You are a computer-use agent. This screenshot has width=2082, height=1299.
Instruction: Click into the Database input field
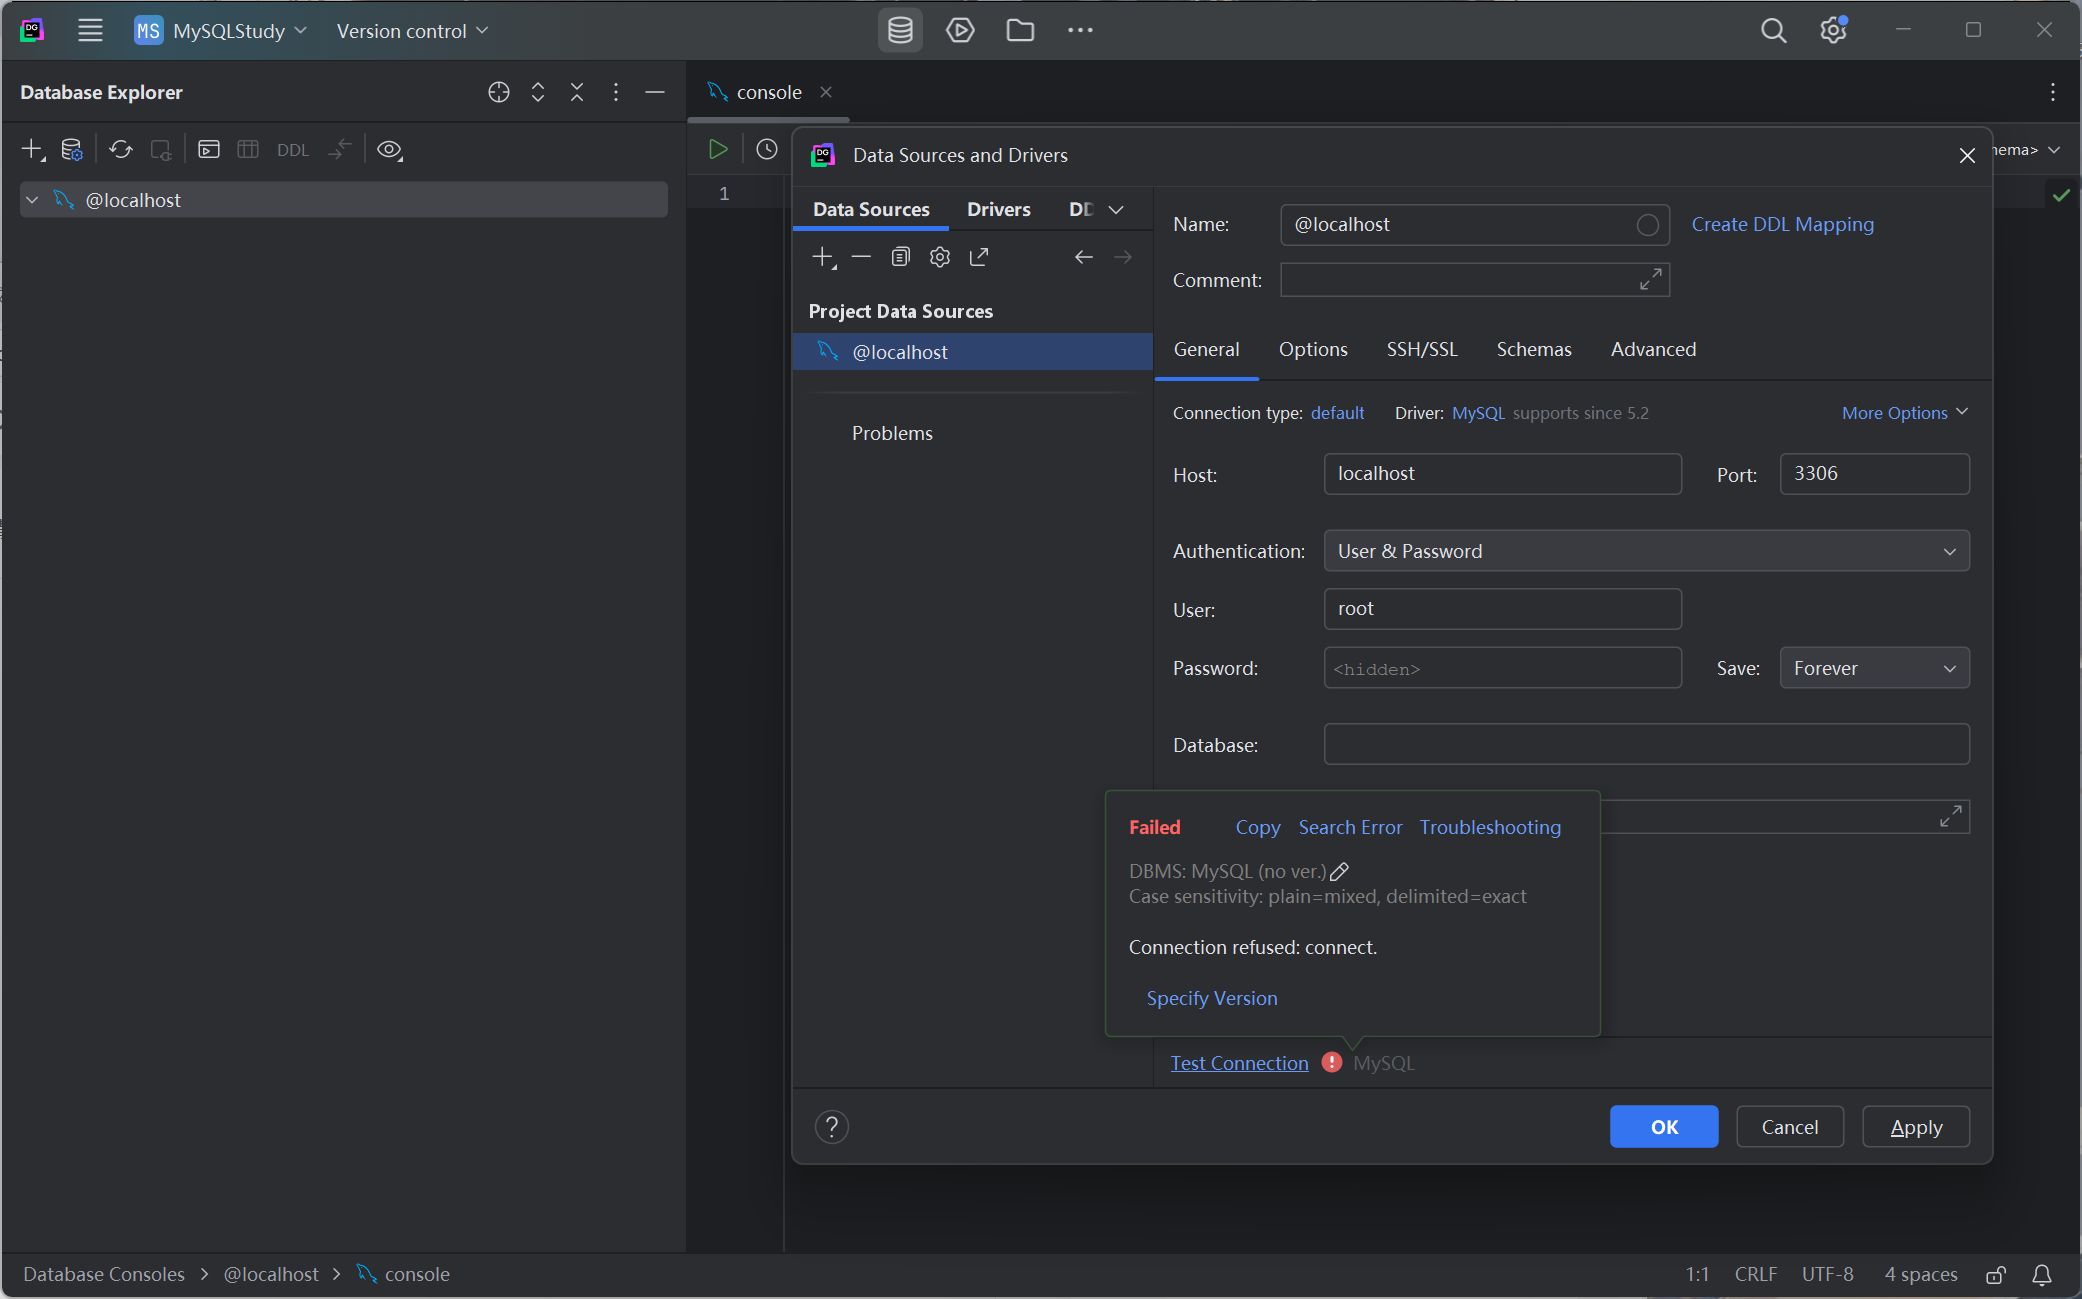[1646, 745]
